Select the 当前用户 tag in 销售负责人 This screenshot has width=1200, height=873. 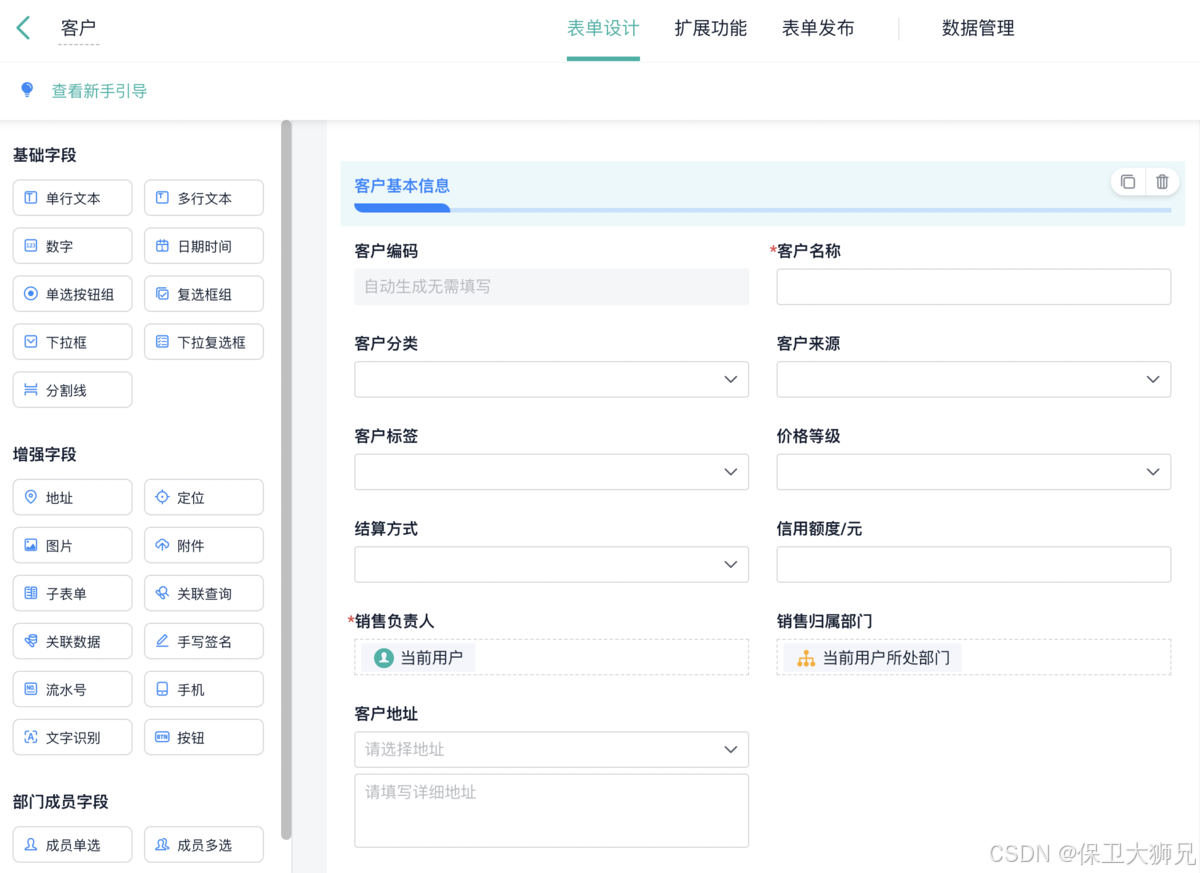click(x=419, y=657)
